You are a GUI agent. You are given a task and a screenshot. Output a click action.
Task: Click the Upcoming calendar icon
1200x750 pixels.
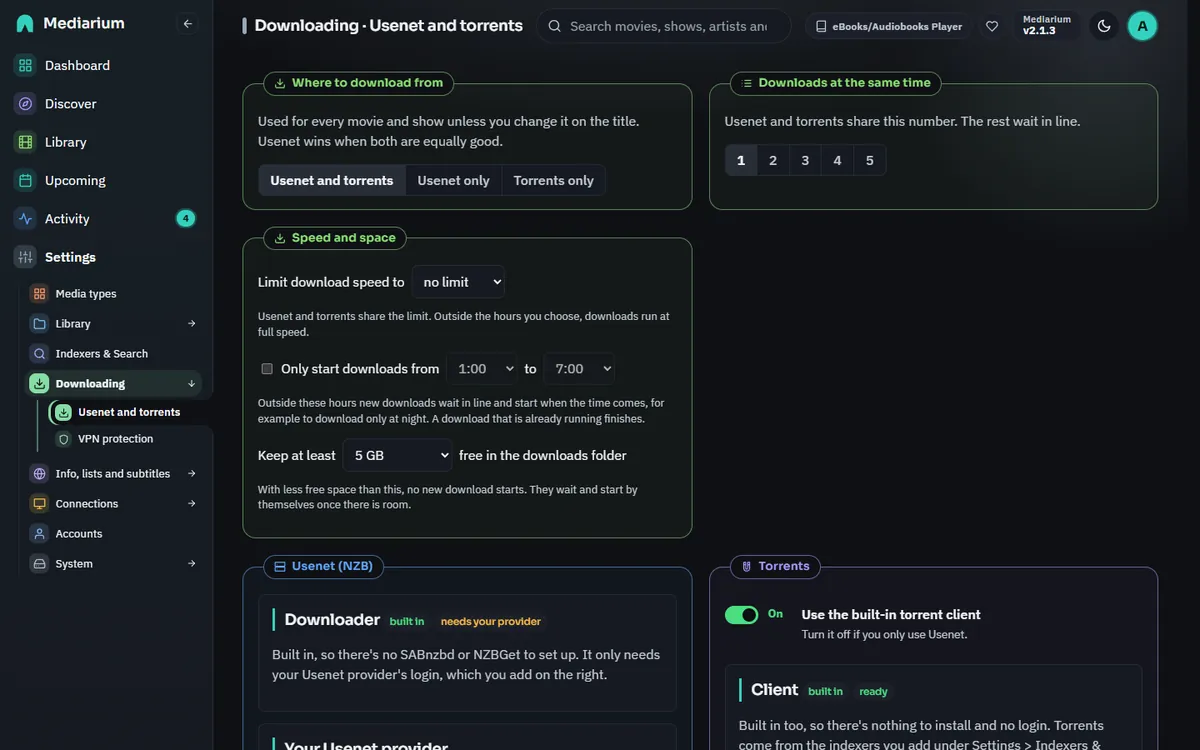pos(25,180)
